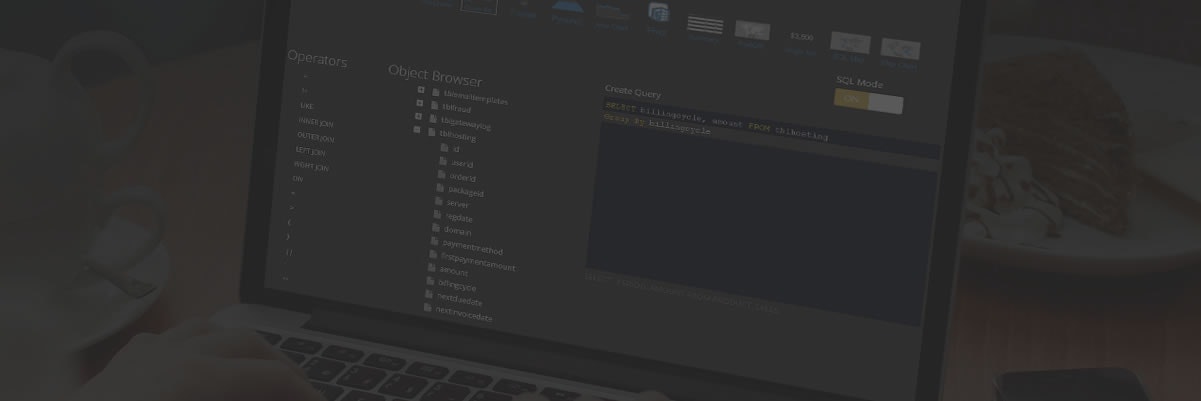Viewport: 1201px width, 401px height.
Task: Expand the tblfraud table node
Action: tap(420, 102)
